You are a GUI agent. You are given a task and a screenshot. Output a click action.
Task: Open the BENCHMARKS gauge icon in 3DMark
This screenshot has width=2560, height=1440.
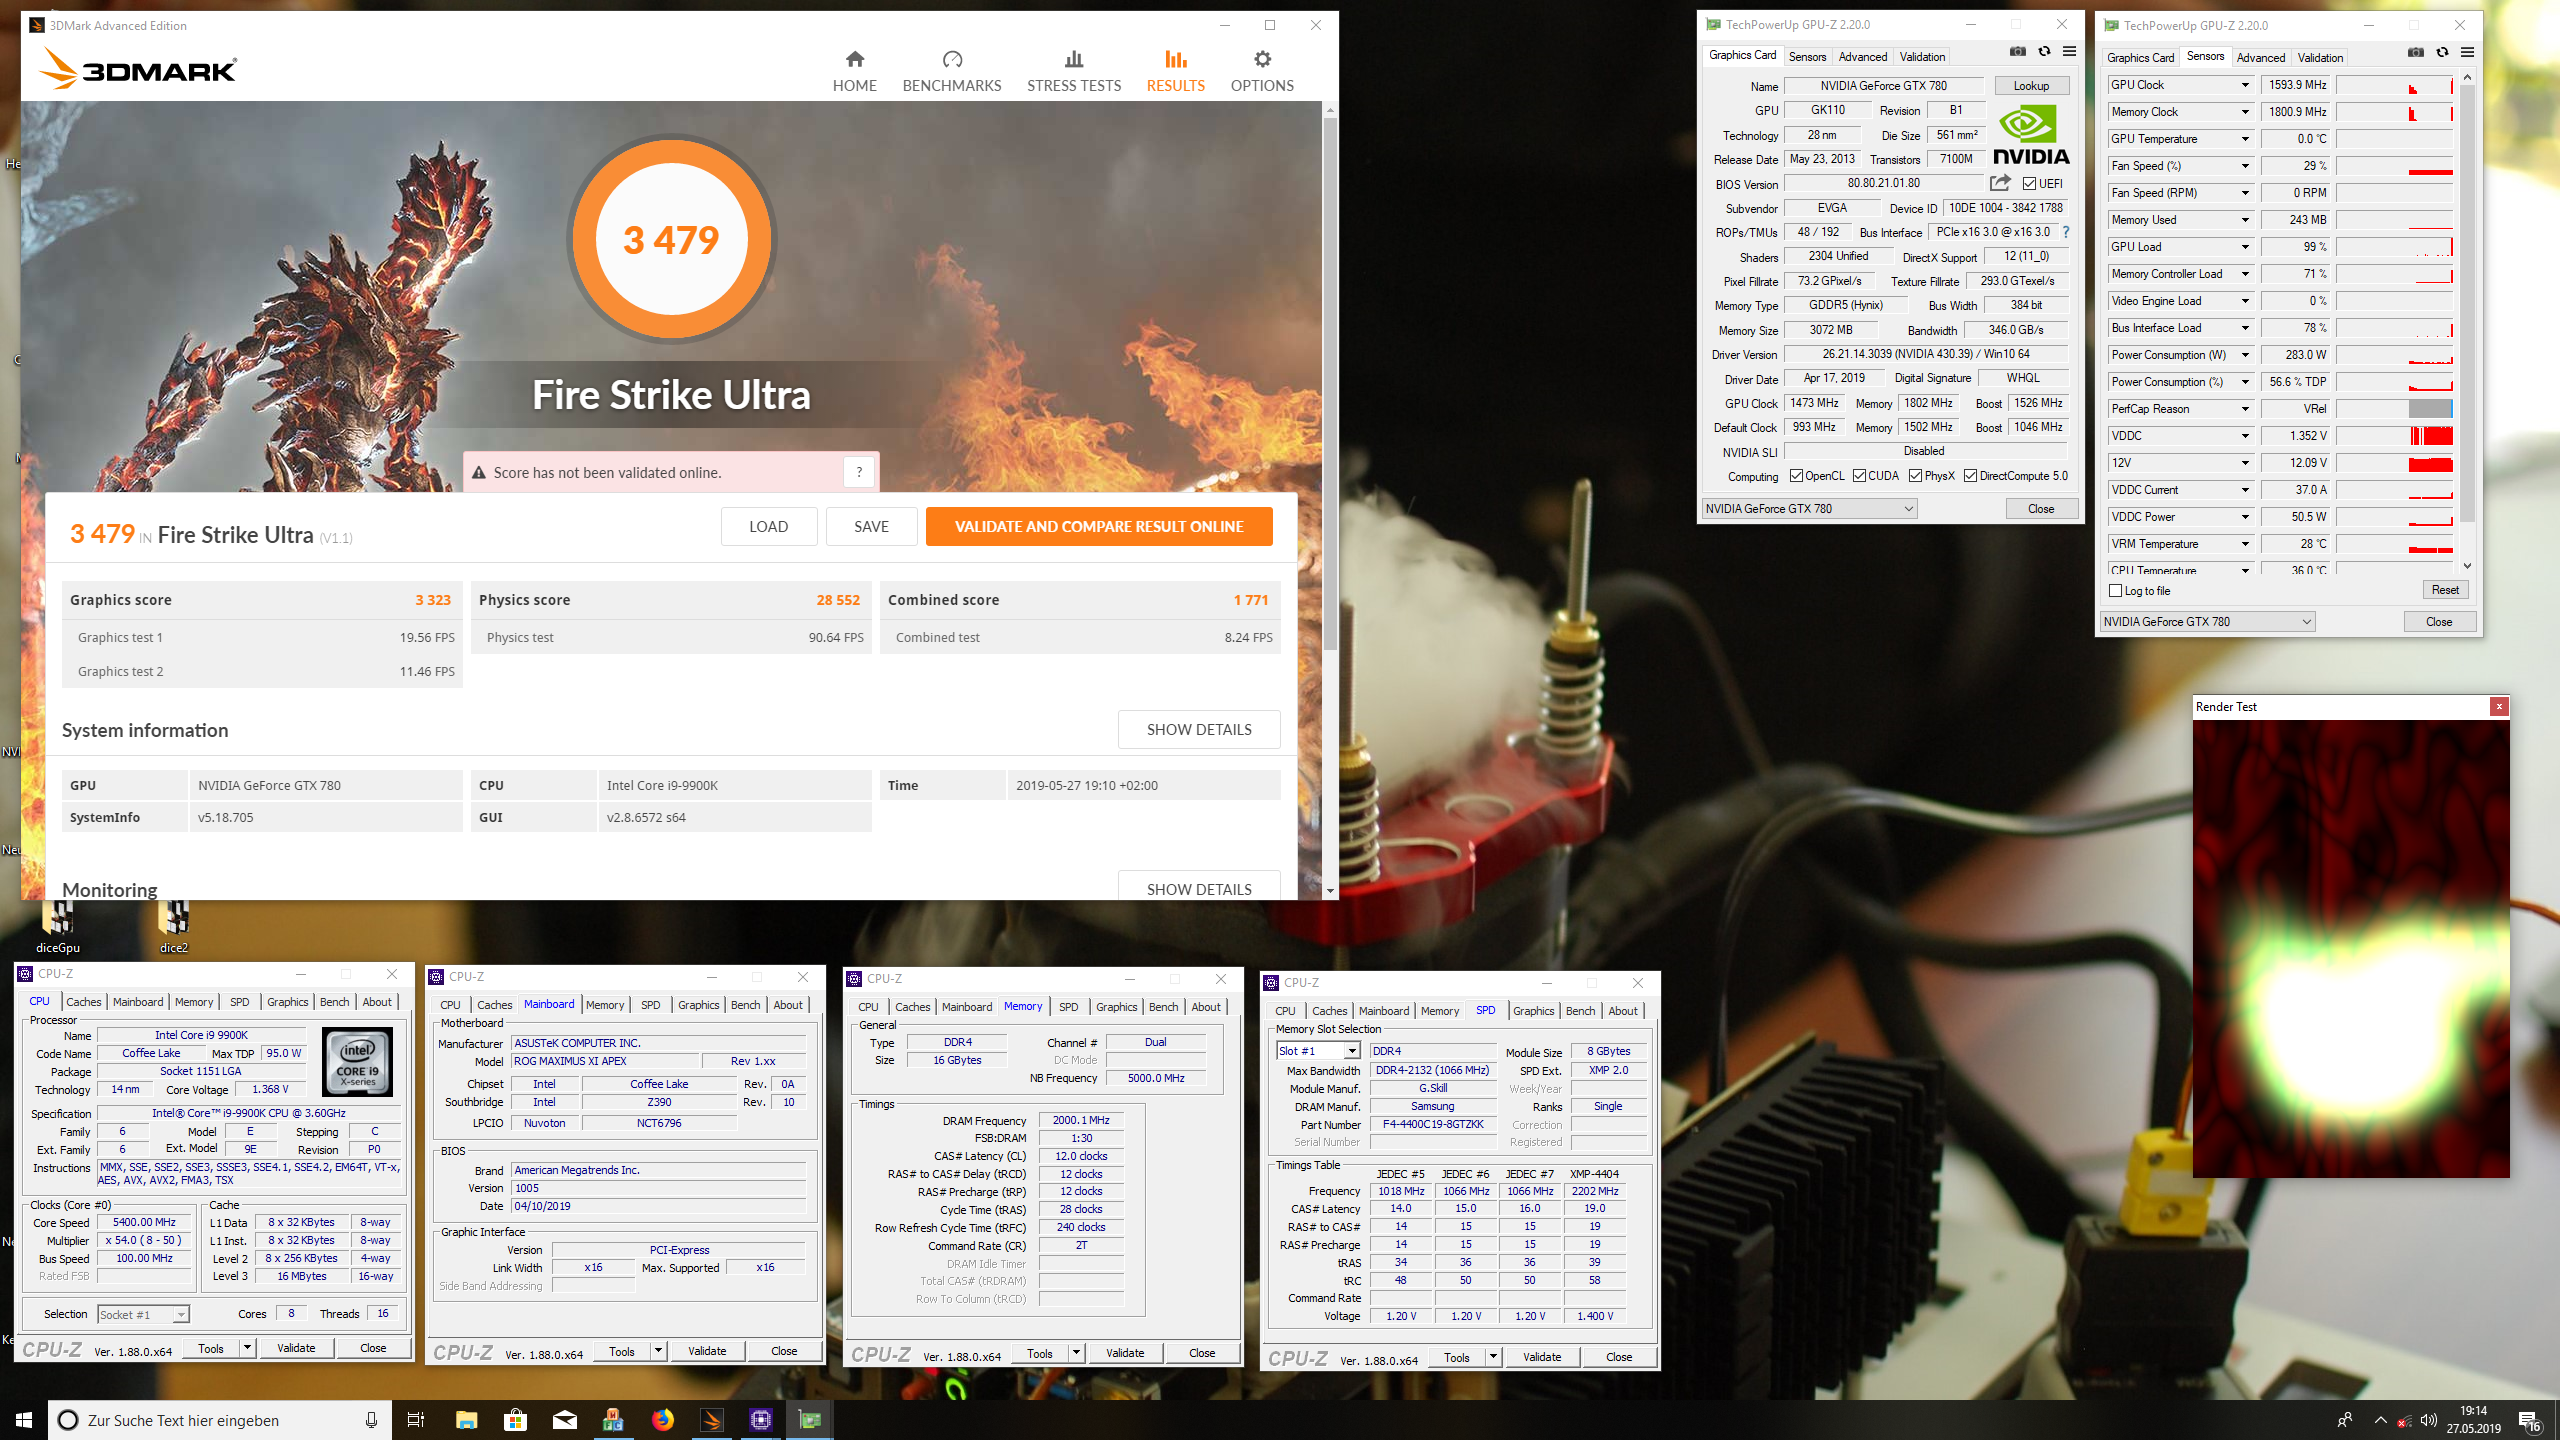pyautogui.click(x=952, y=59)
